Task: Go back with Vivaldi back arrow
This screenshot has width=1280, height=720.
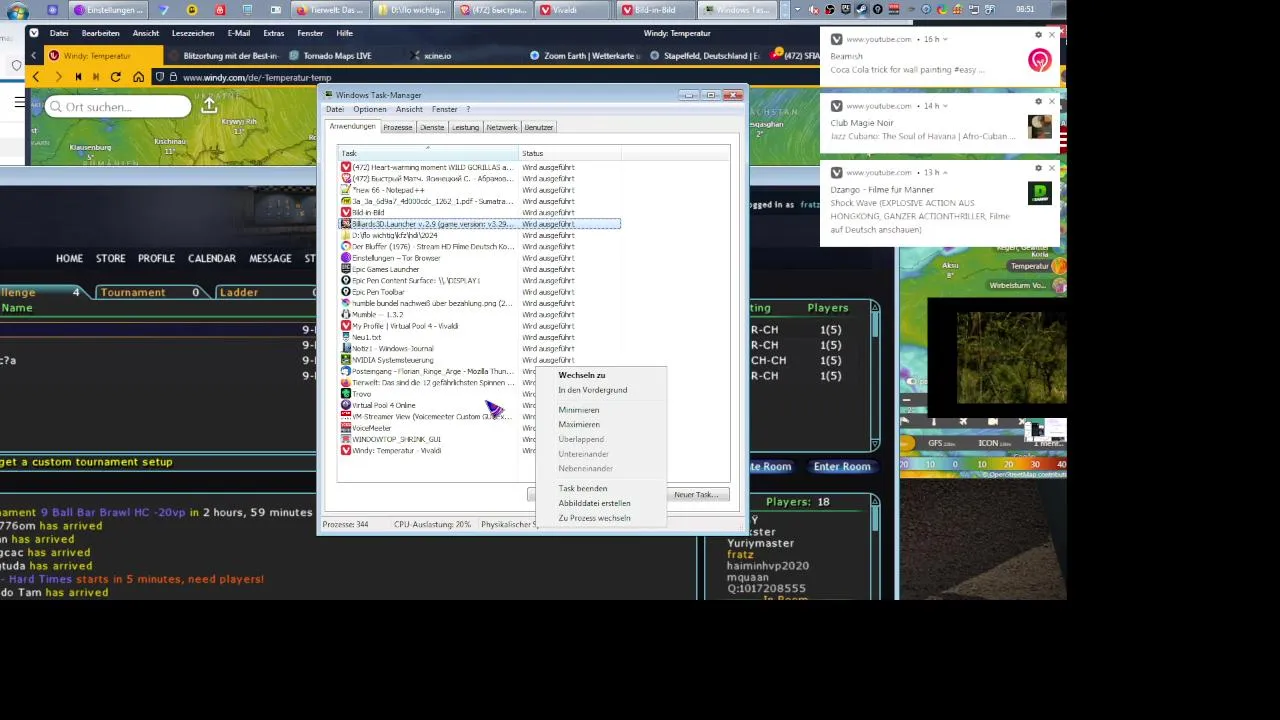Action: [x=36, y=77]
